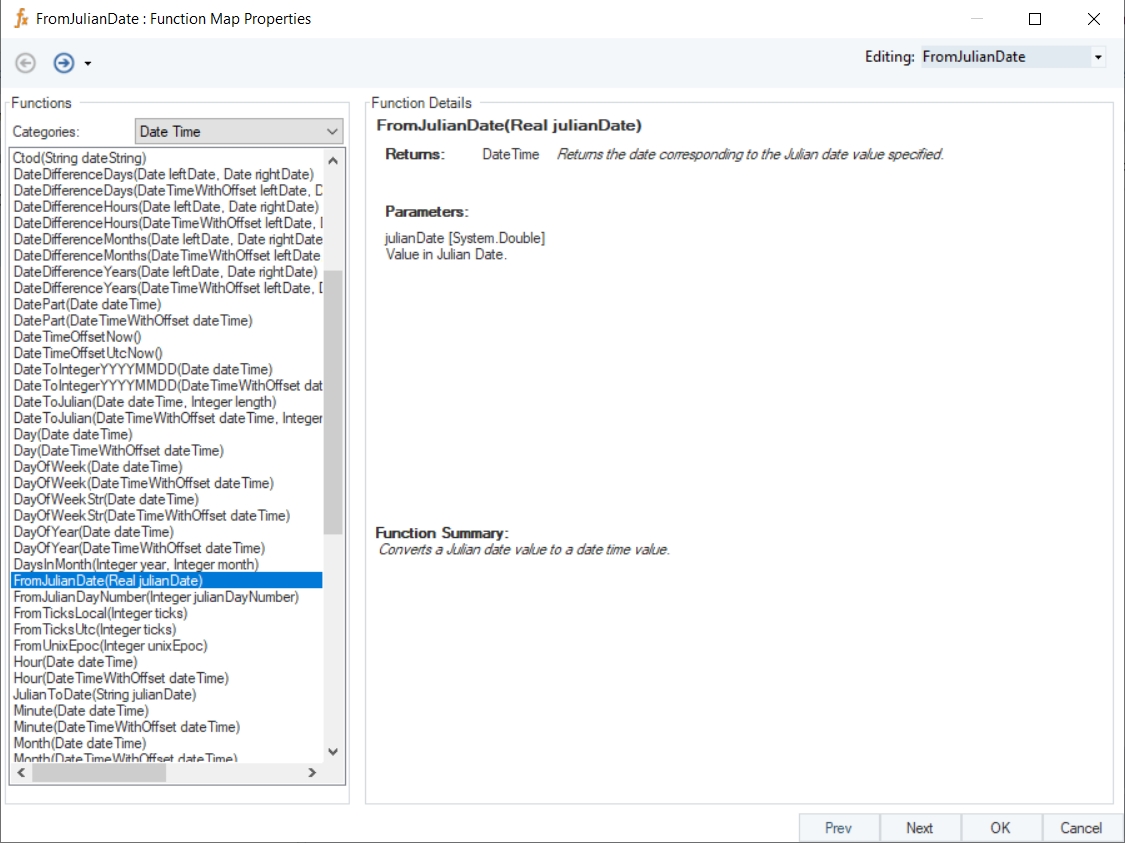The width and height of the screenshot is (1125, 843).
Task: Open the forward arrow history dropdown
Action: click(88, 64)
